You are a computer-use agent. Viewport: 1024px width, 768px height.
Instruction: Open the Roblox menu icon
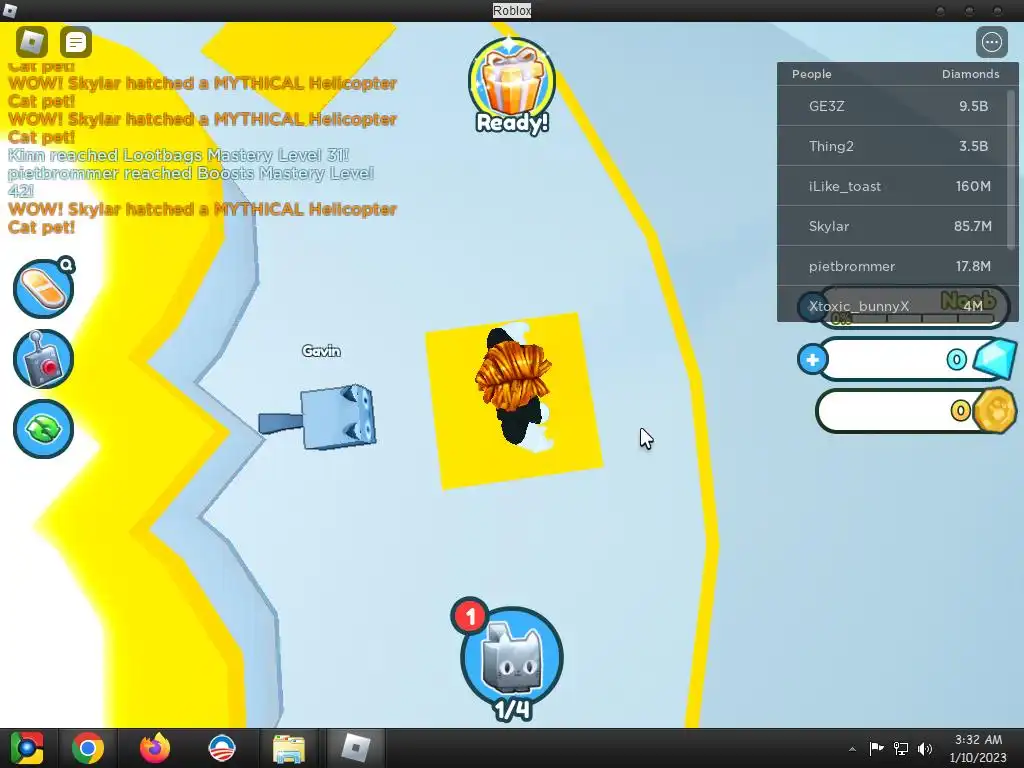click(x=31, y=42)
